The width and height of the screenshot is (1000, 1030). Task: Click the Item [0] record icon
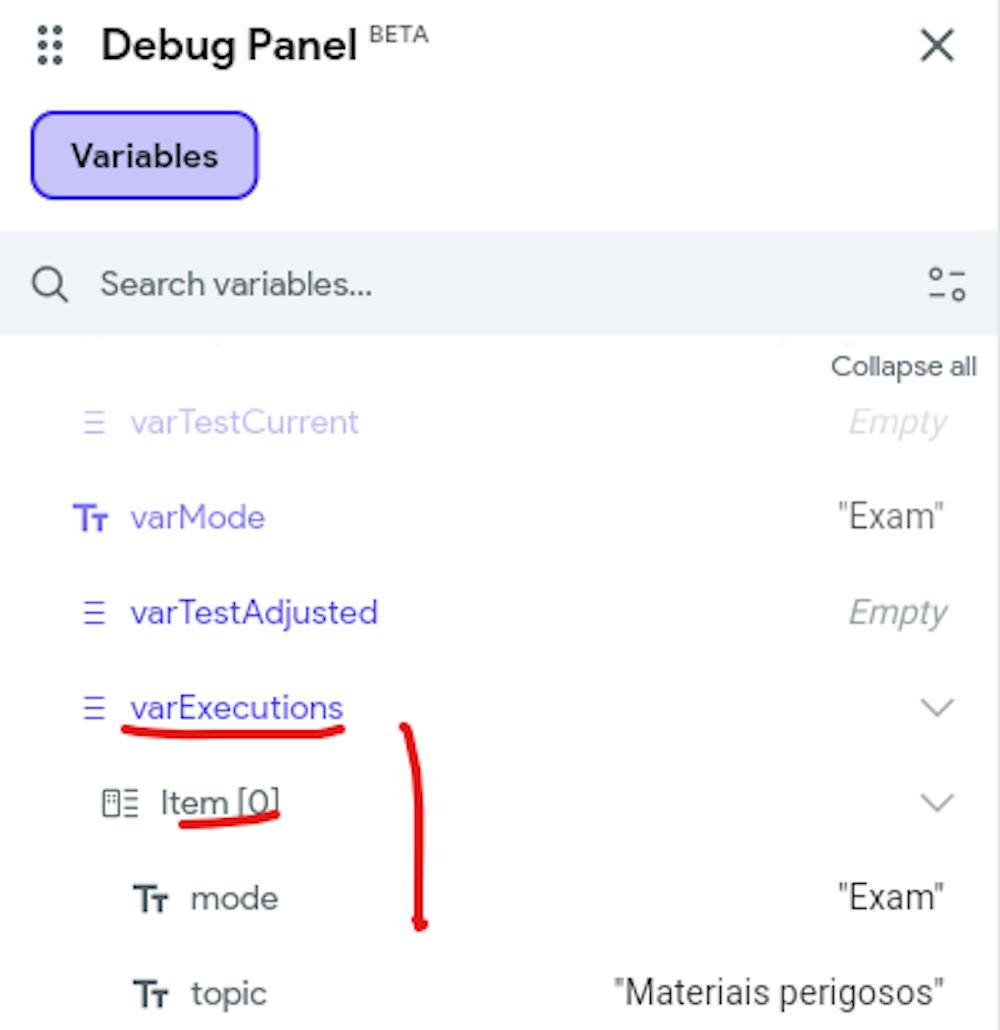pyautogui.click(x=121, y=803)
